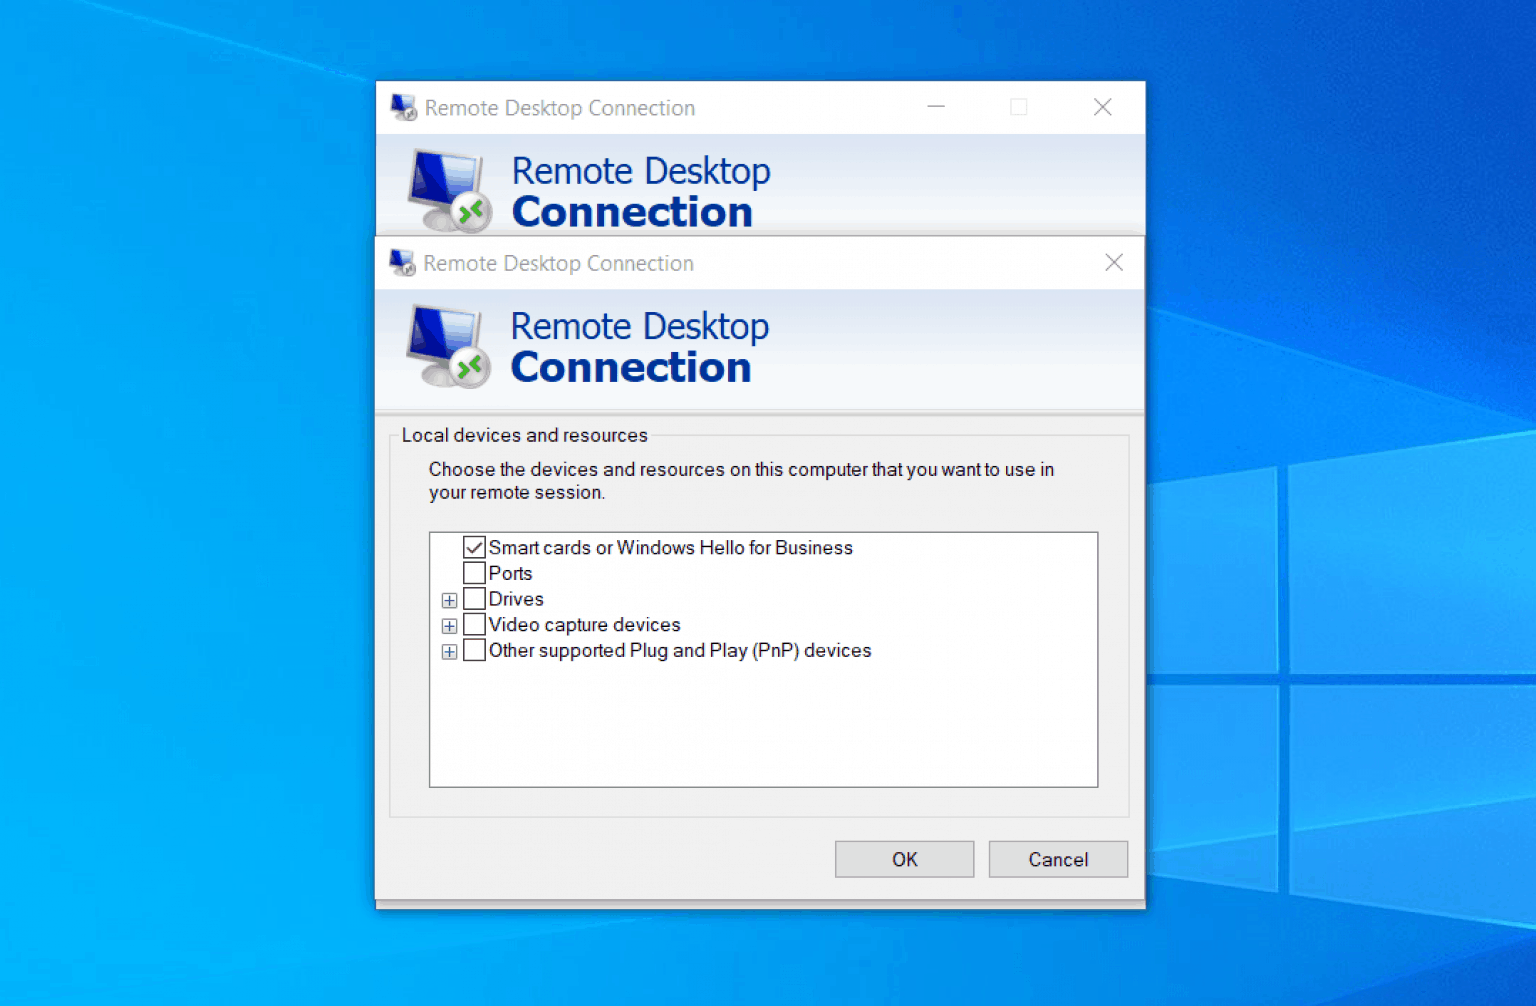Dismiss the dialog using Cancel
This screenshot has width=1536, height=1006.
click(x=1057, y=859)
